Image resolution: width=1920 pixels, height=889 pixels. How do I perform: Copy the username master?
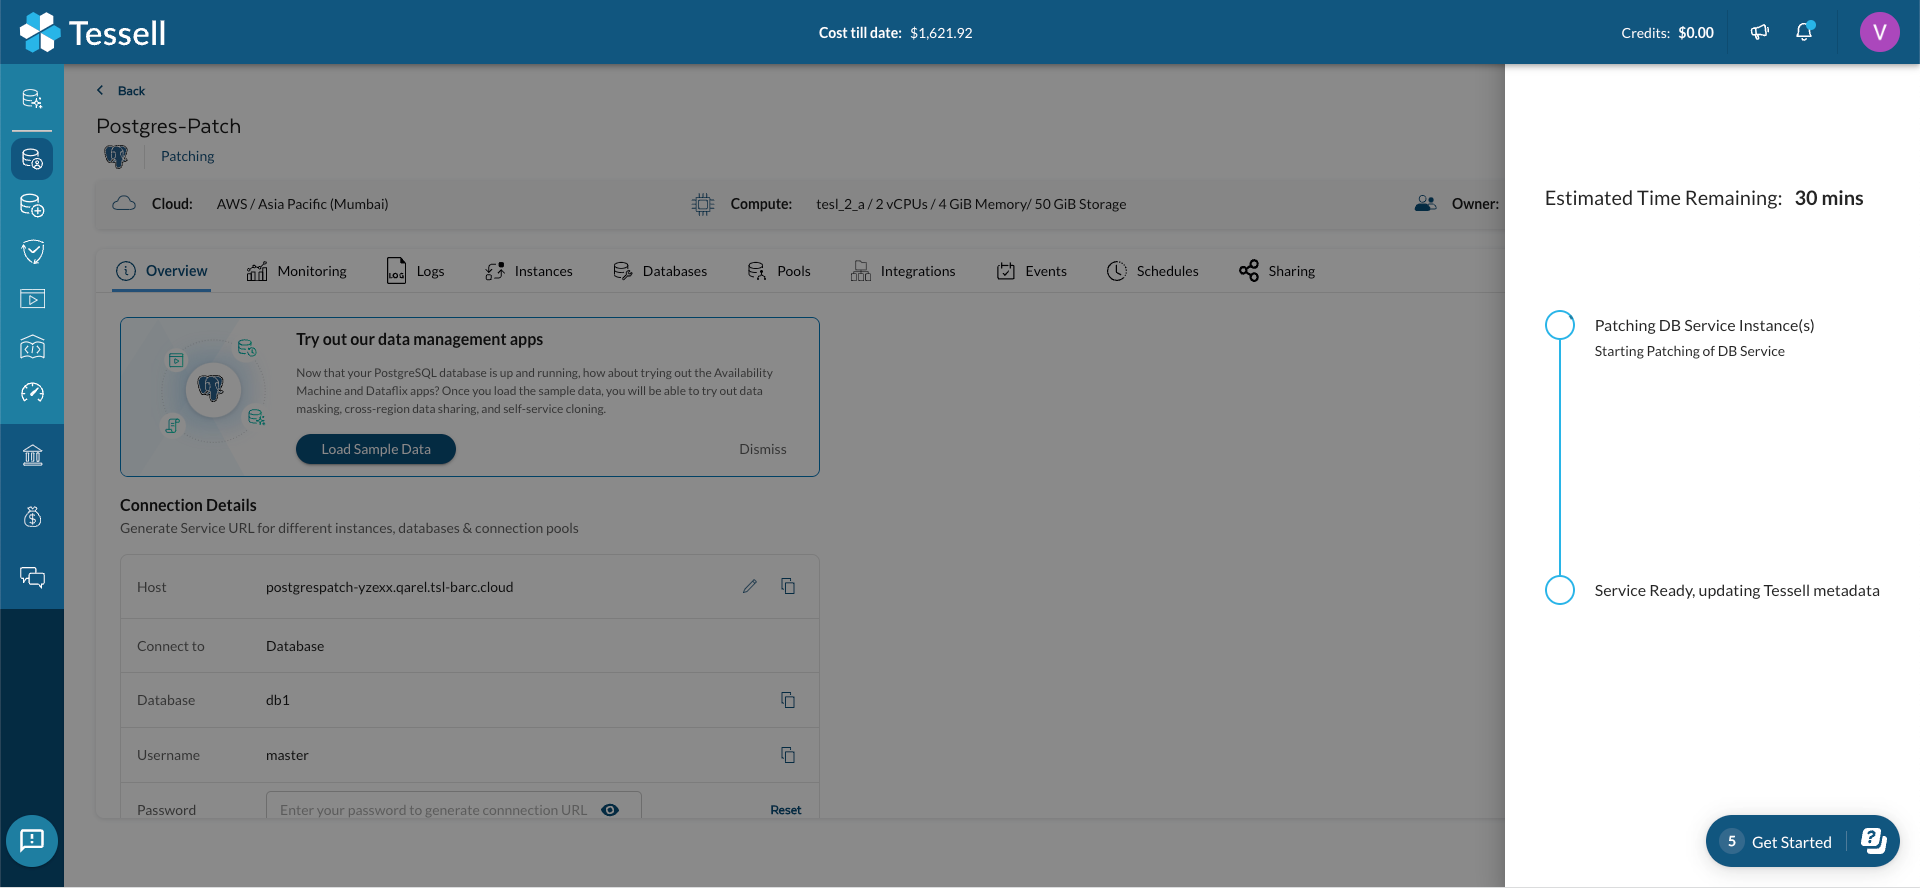tap(788, 755)
